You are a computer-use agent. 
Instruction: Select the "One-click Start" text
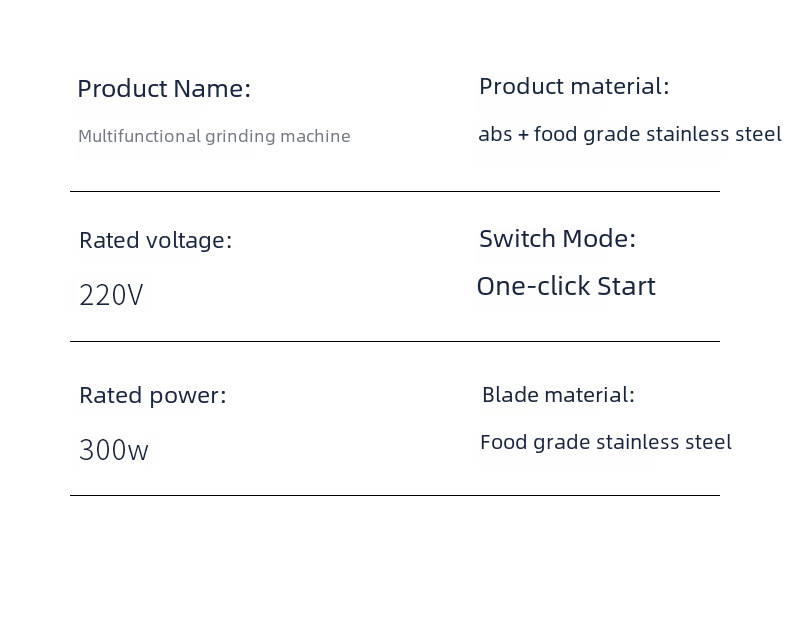[x=566, y=287]
